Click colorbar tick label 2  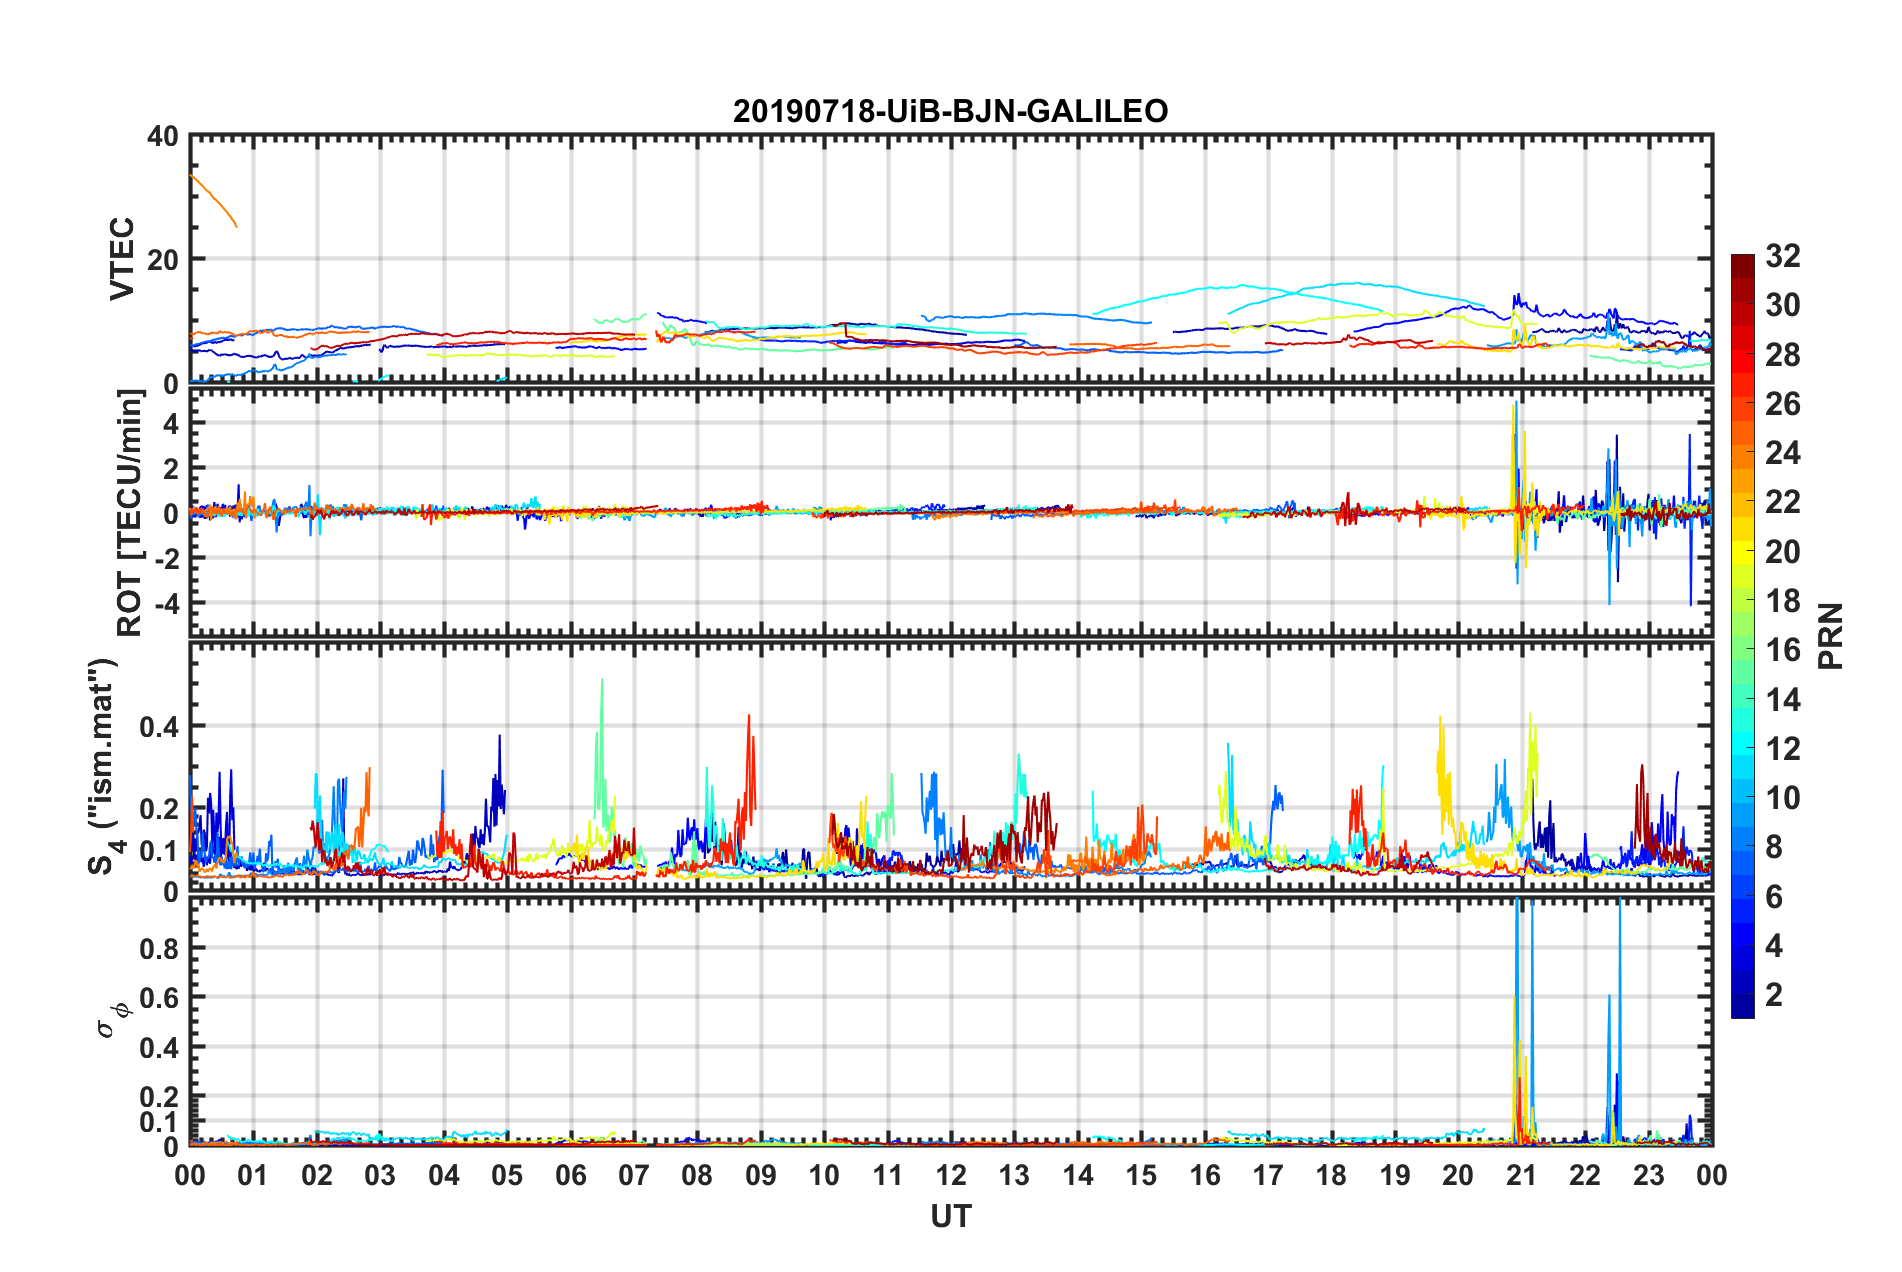pos(1774,995)
